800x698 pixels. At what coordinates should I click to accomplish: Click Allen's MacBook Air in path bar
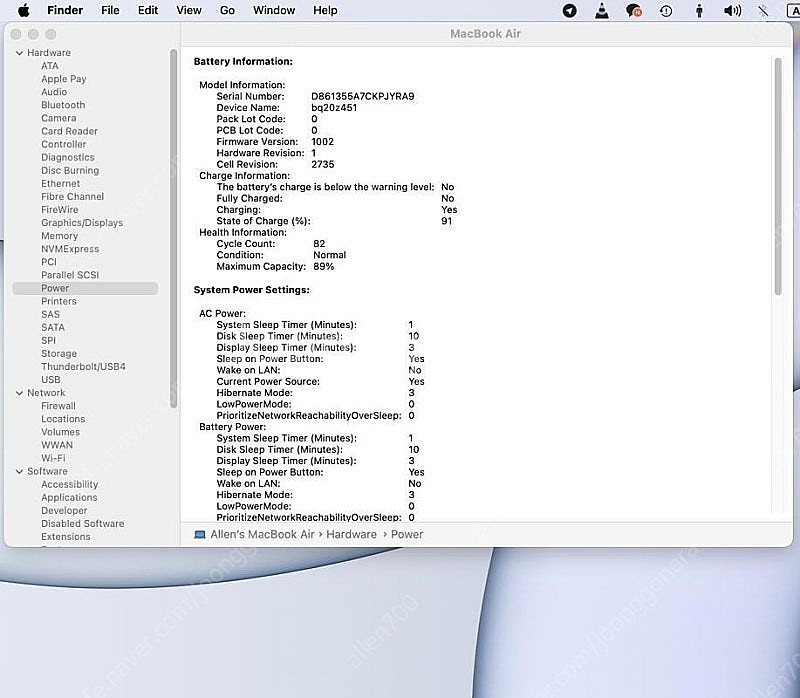(262, 534)
